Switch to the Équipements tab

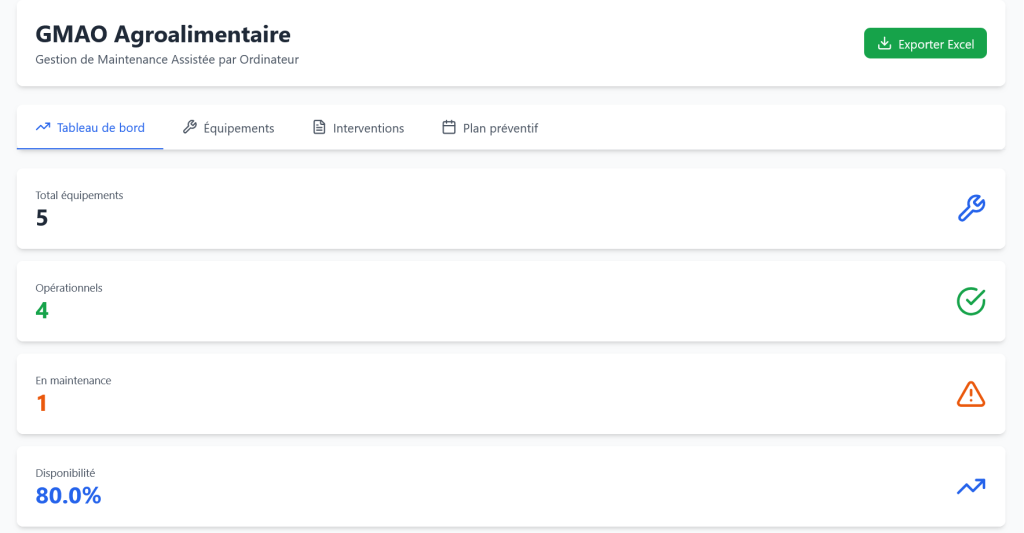pyautogui.click(x=238, y=128)
